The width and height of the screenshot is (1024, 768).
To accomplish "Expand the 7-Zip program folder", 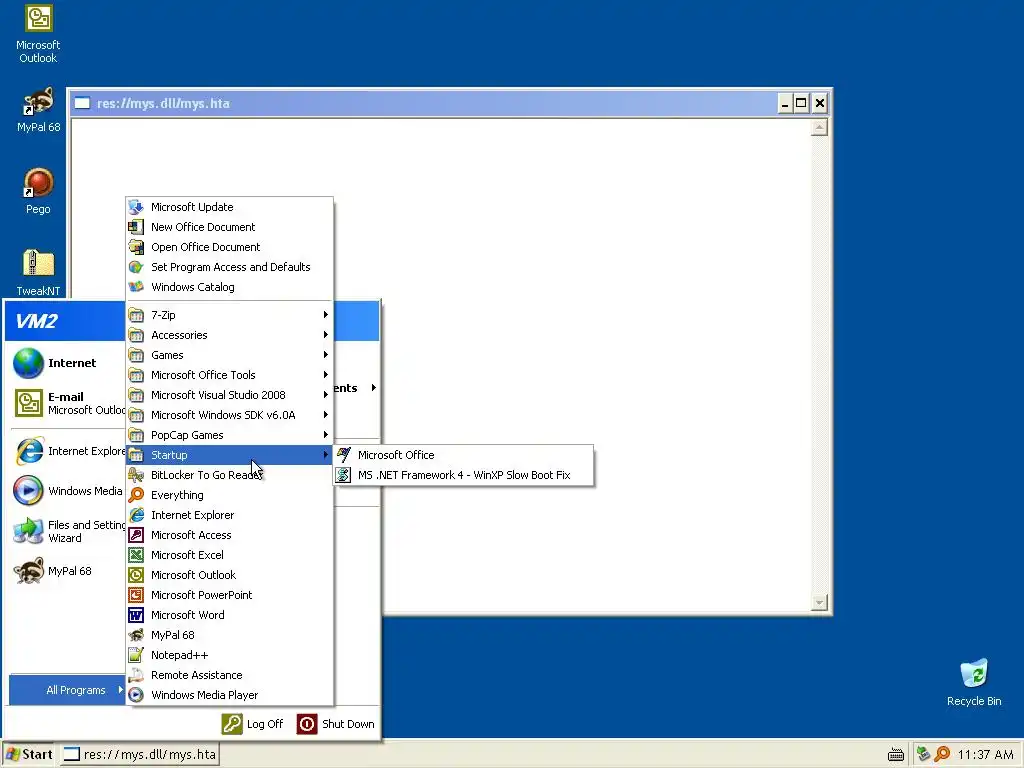I will [229, 315].
